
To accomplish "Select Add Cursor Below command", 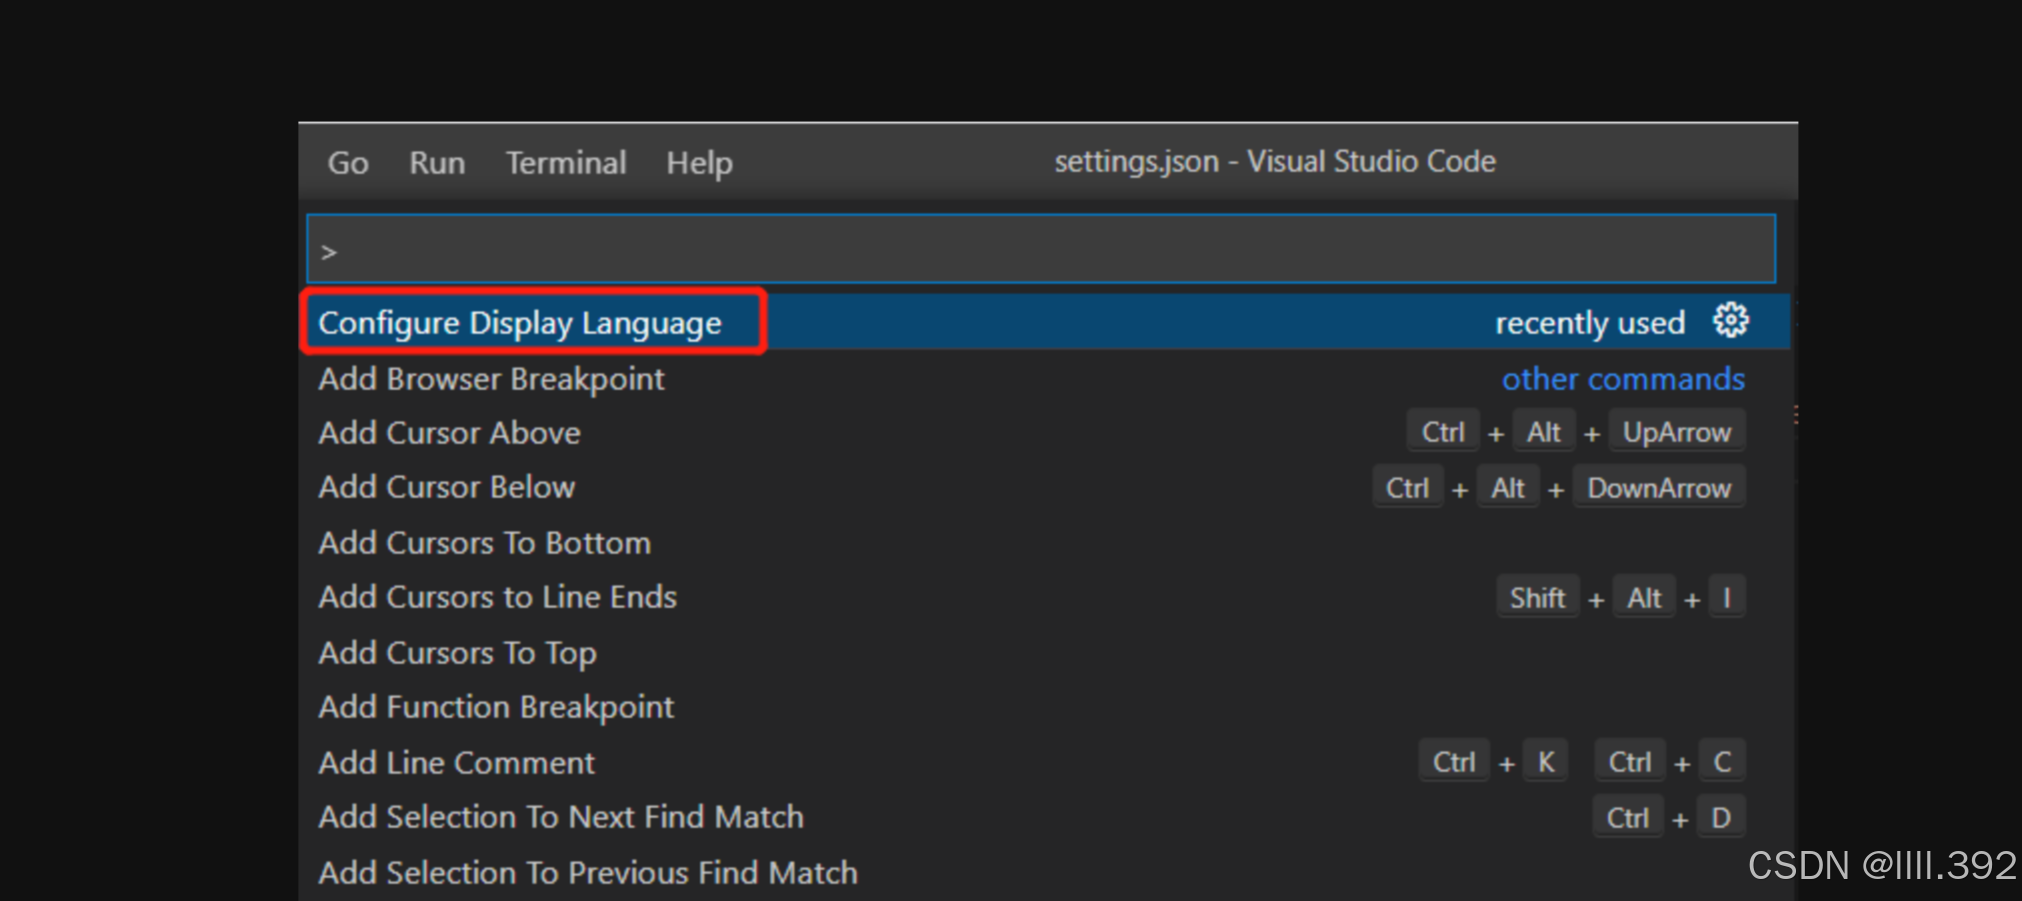I will pos(1045,488).
